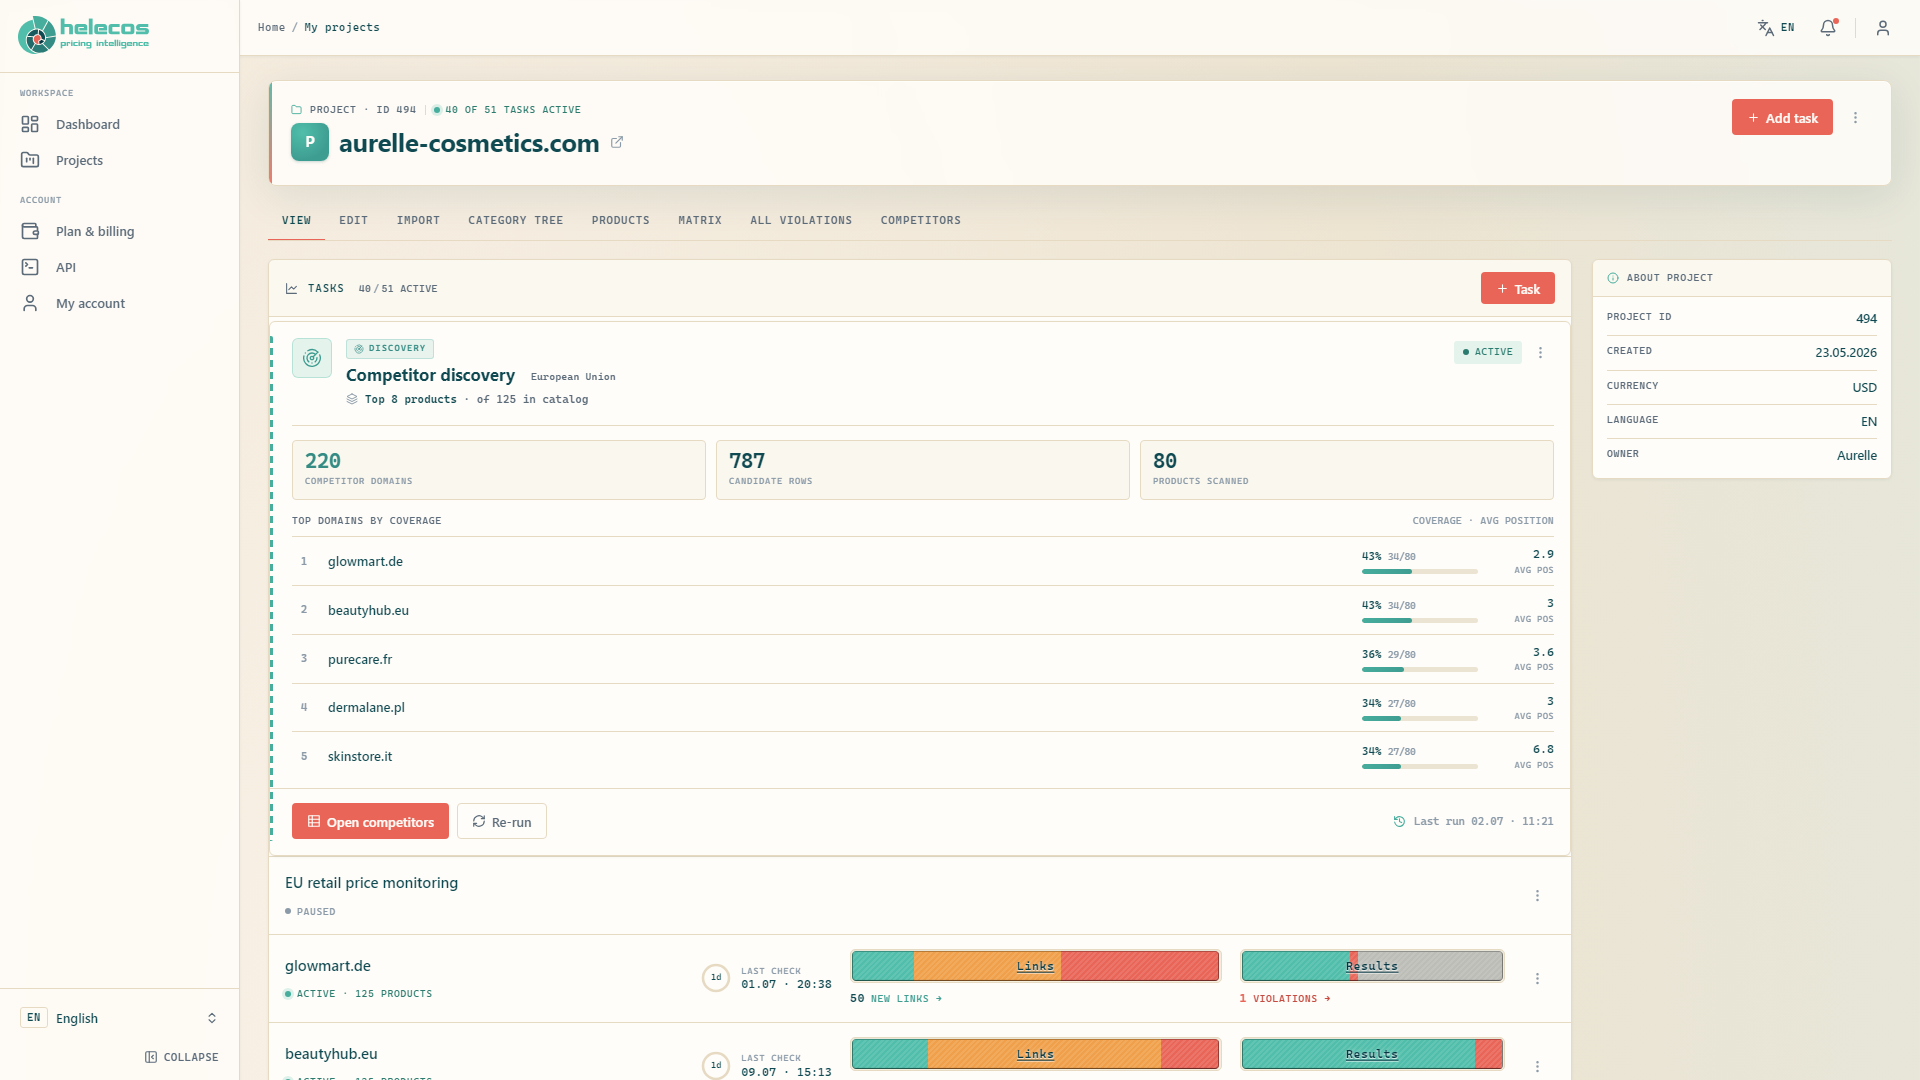The height and width of the screenshot is (1080, 1920).
Task: Switch header language EN selector
Action: pos(1776,28)
